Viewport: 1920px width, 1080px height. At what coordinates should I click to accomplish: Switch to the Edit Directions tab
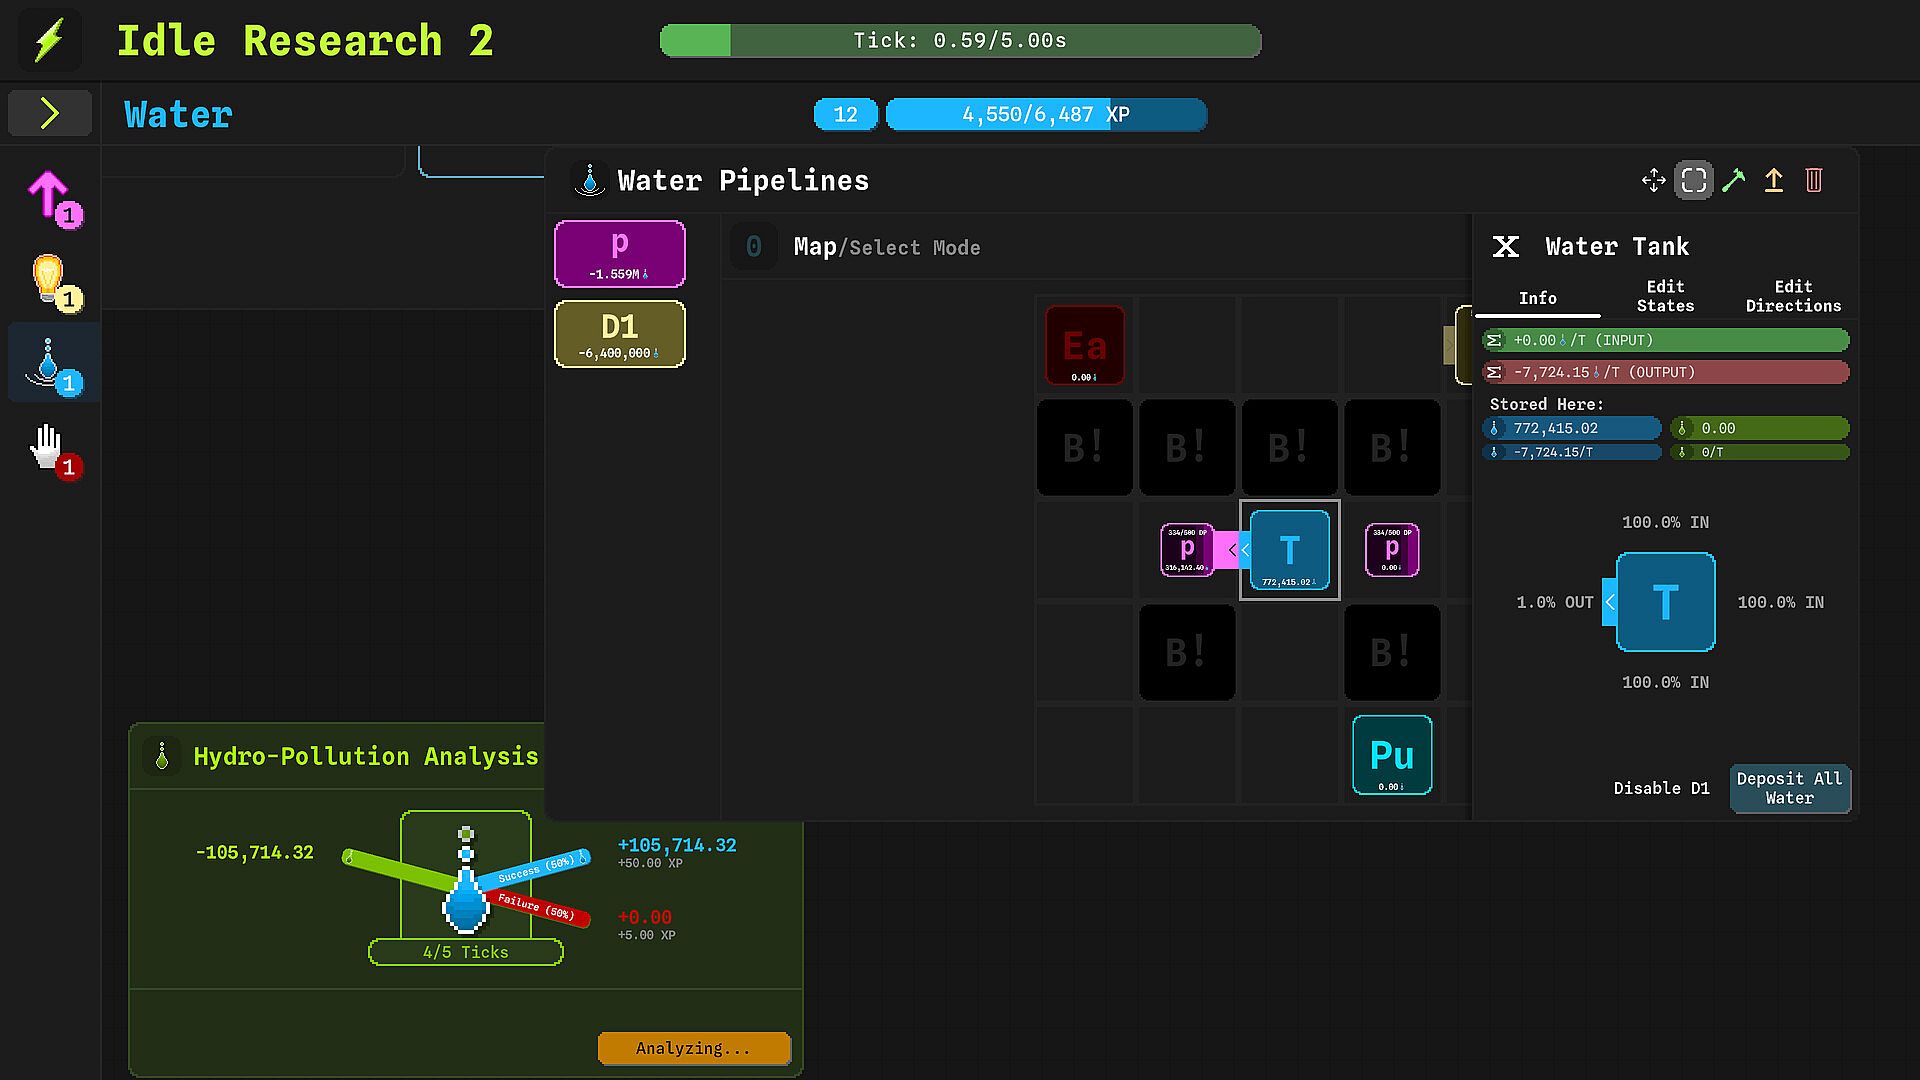tap(1793, 296)
